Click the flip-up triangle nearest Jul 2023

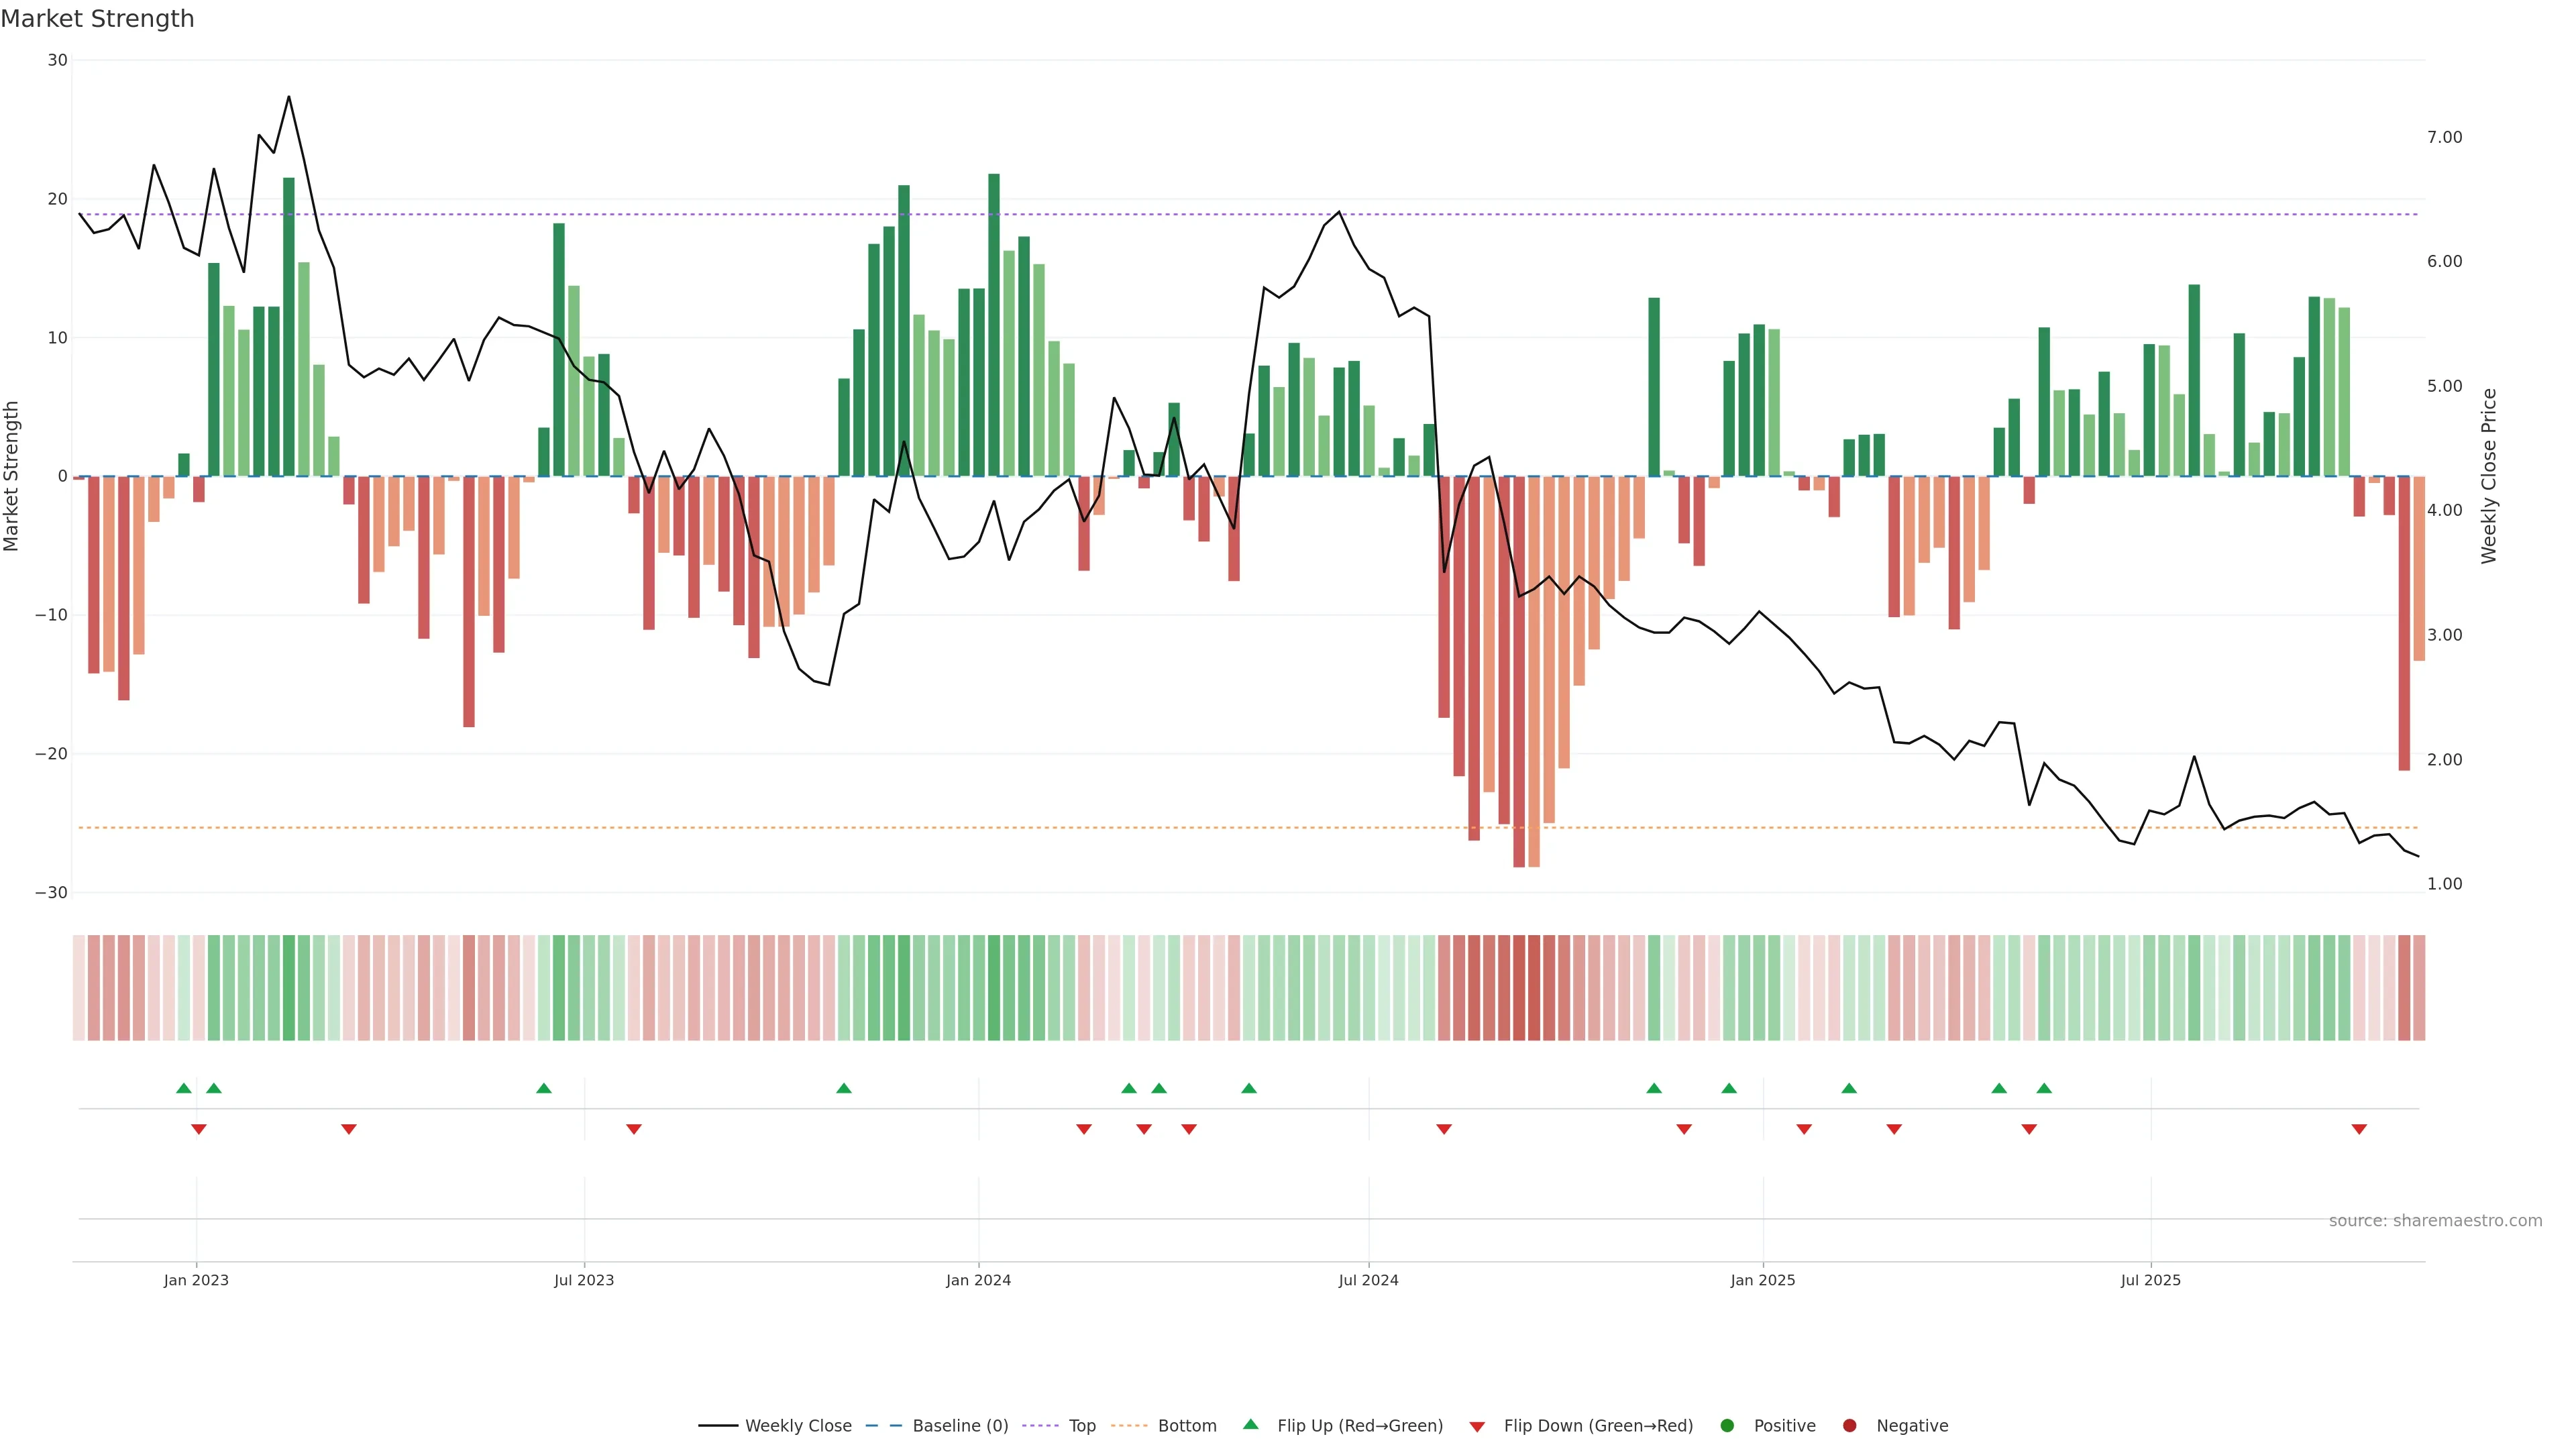[544, 1088]
